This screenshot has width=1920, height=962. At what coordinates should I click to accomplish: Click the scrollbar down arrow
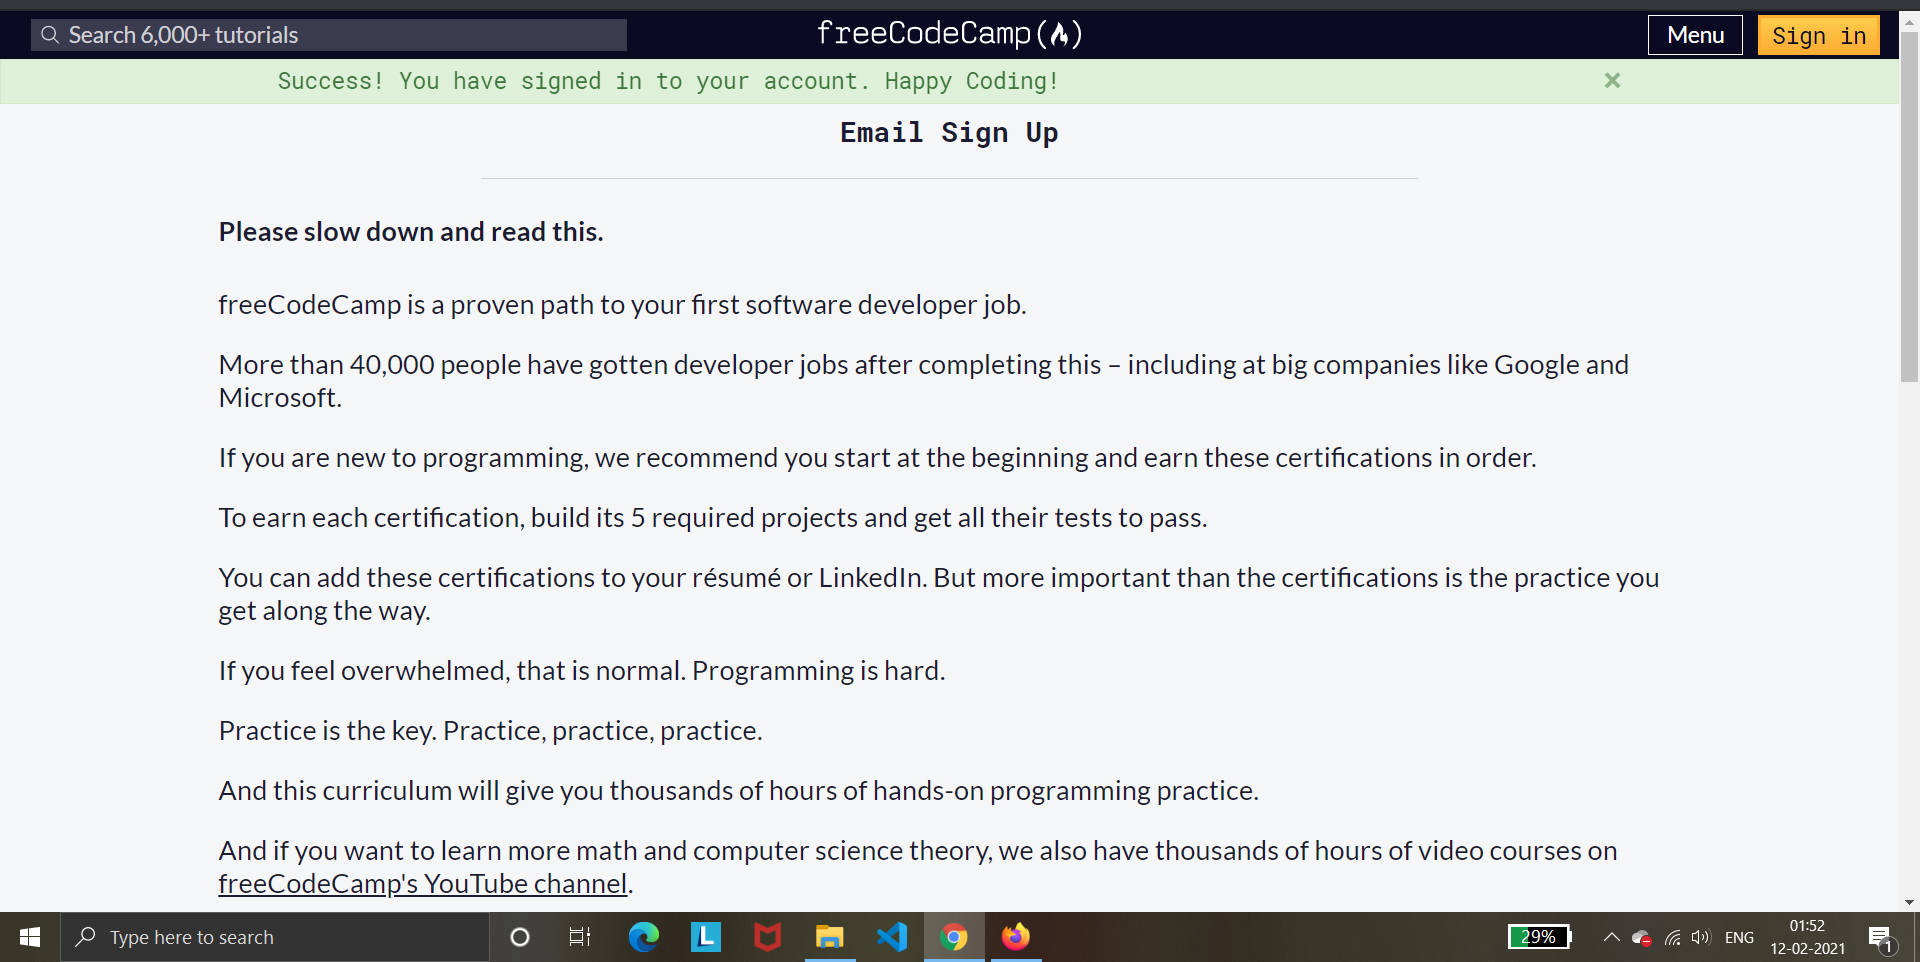[x=1909, y=901]
